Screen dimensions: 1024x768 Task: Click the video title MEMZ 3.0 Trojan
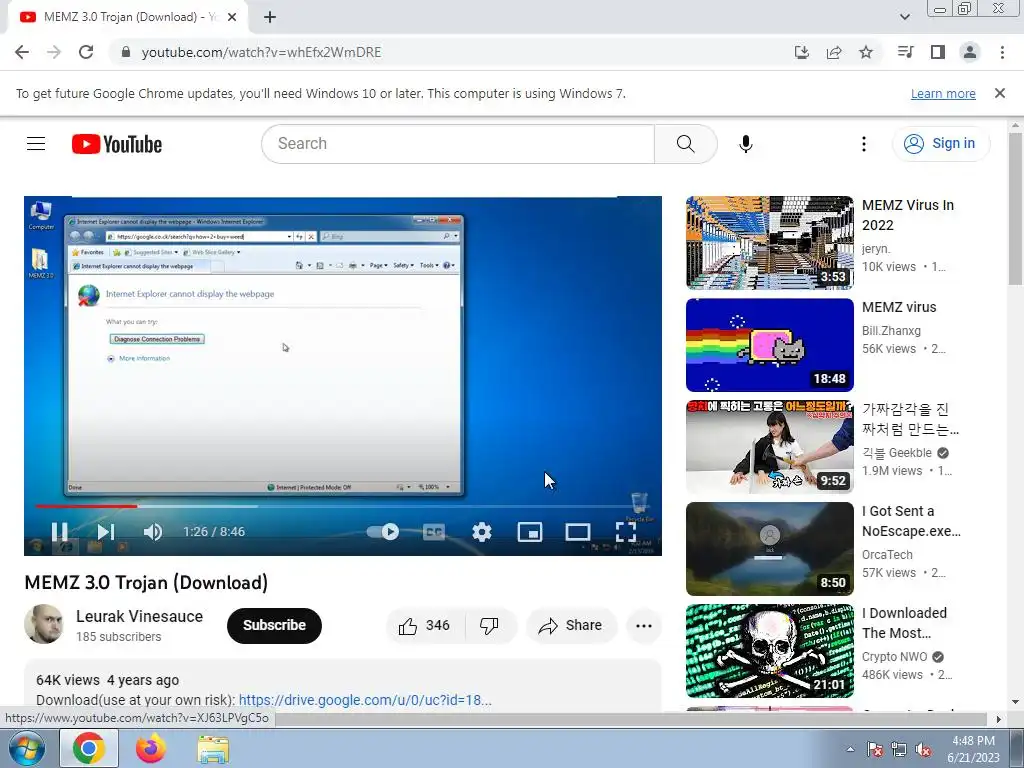(146, 583)
